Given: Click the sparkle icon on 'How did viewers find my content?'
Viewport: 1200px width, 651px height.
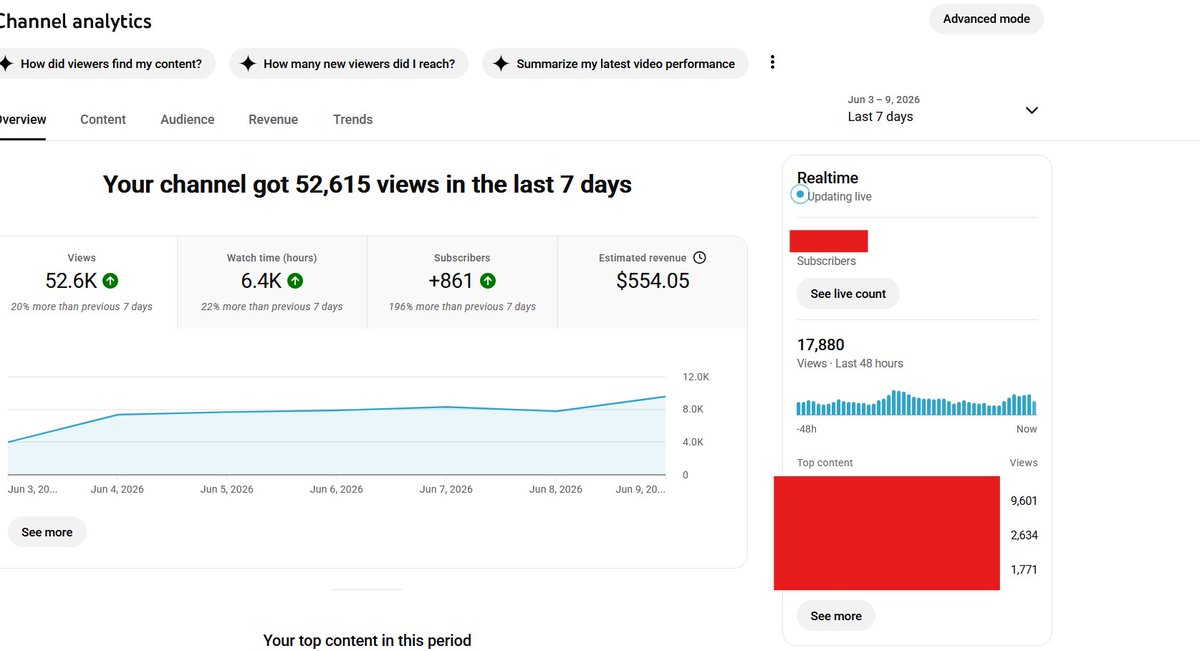Looking at the screenshot, I should pyautogui.click(x=7, y=63).
